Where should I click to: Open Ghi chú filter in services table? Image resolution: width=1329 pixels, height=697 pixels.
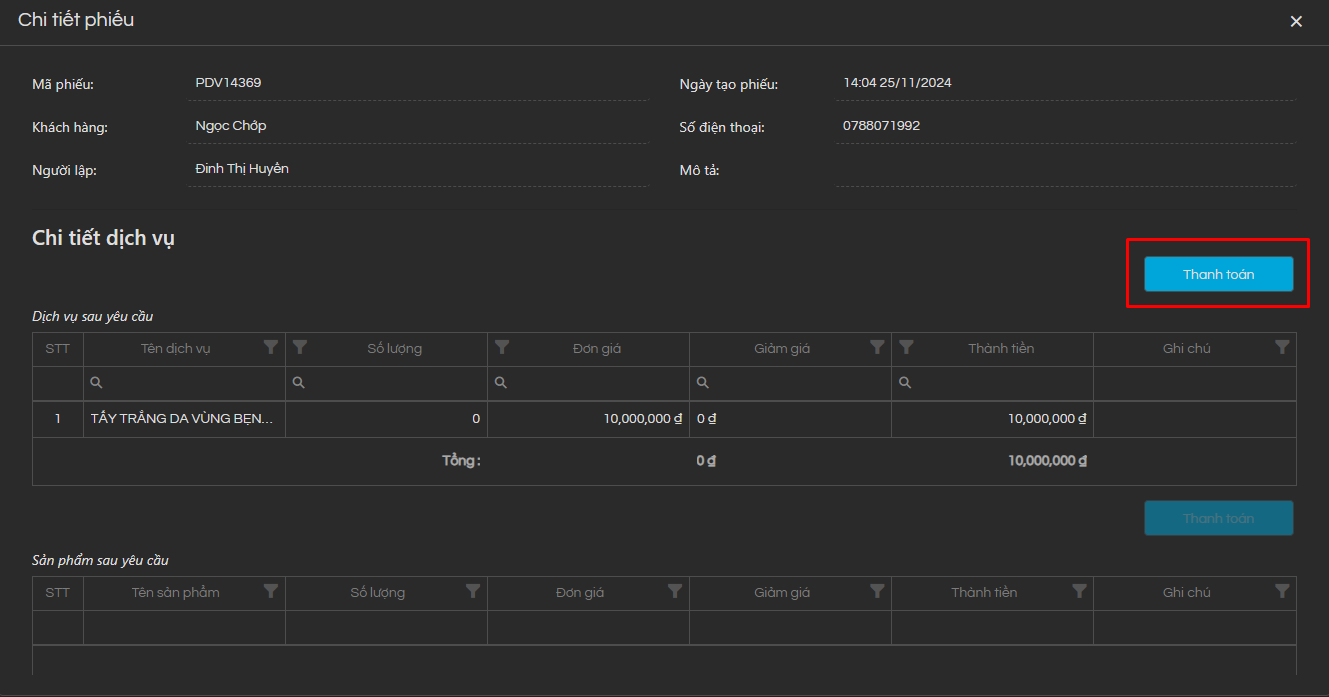click(x=1282, y=347)
